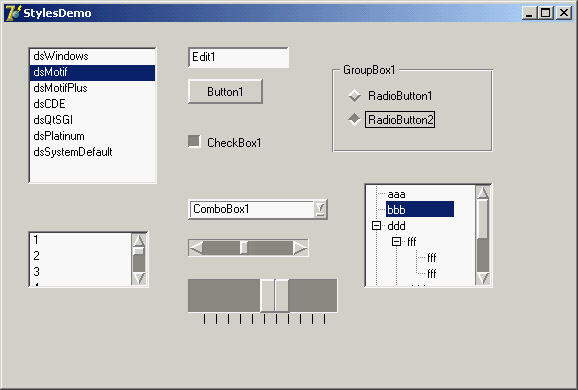The width and height of the screenshot is (578, 390).
Task: Choose dsCDE style
Action: 92,104
